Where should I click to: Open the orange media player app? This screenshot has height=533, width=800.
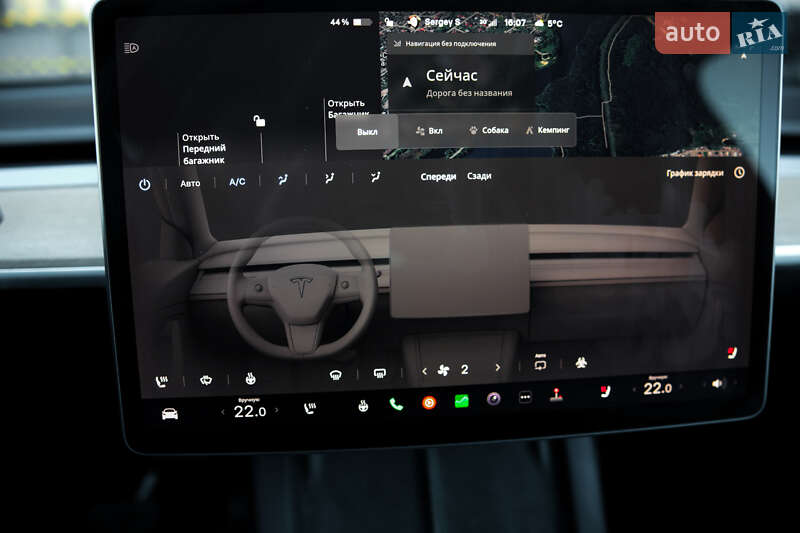429,403
